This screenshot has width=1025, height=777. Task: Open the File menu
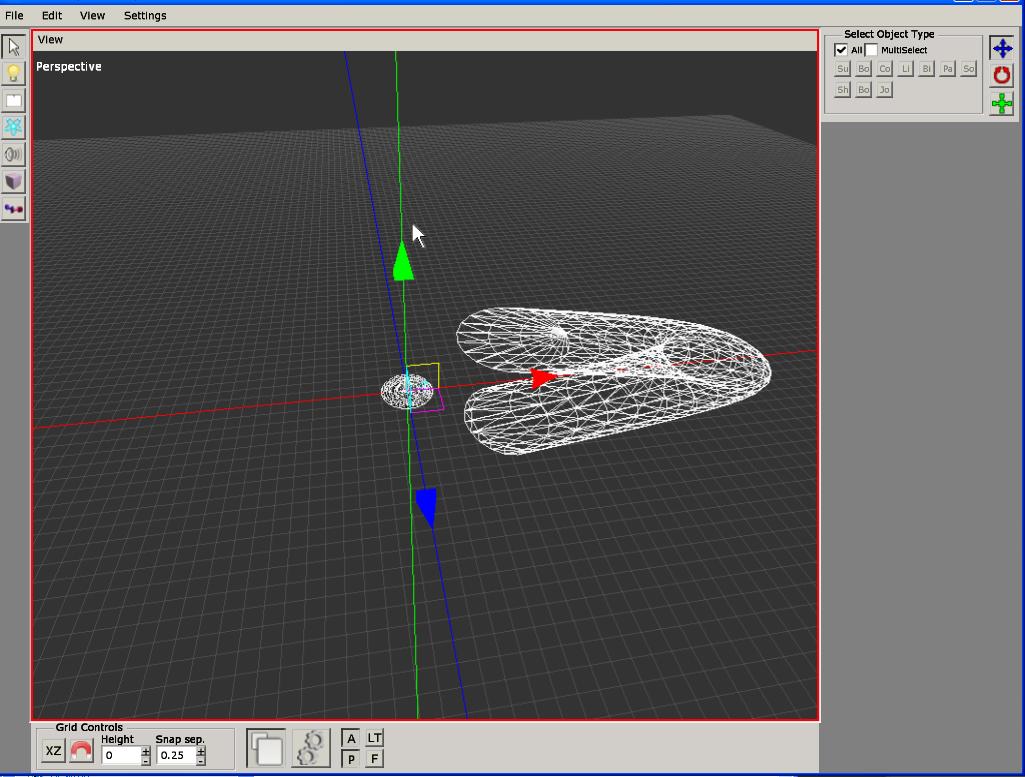click(14, 16)
